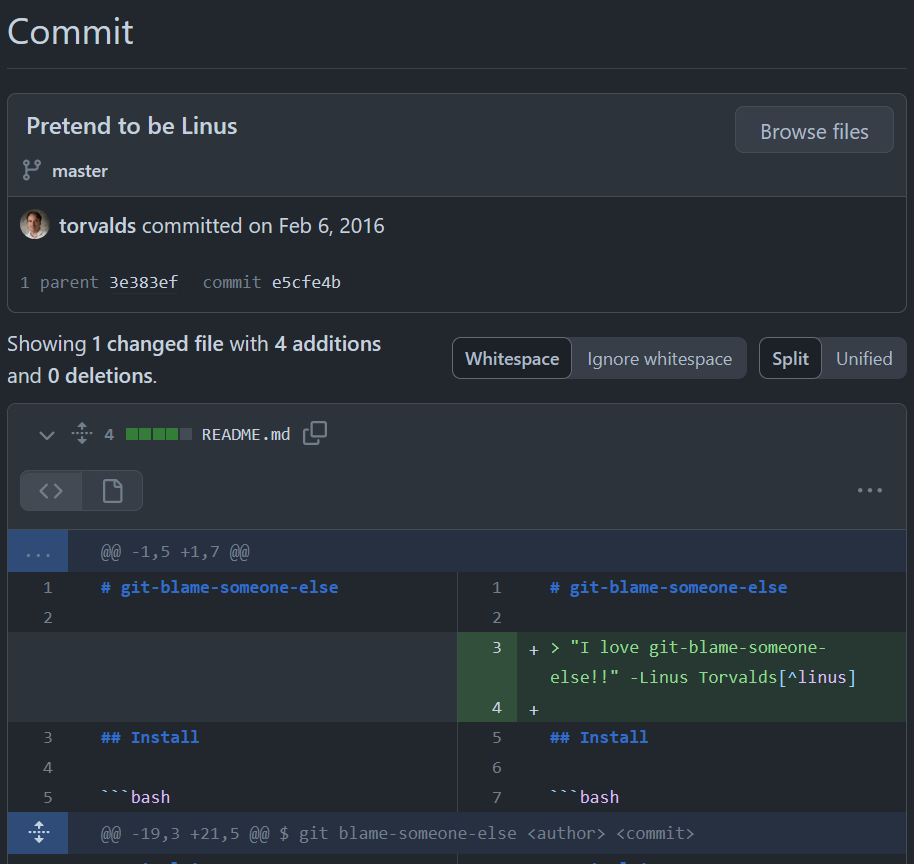
Task: Click the 'committed on Feb 6, 2016' date
Action: (x=263, y=226)
